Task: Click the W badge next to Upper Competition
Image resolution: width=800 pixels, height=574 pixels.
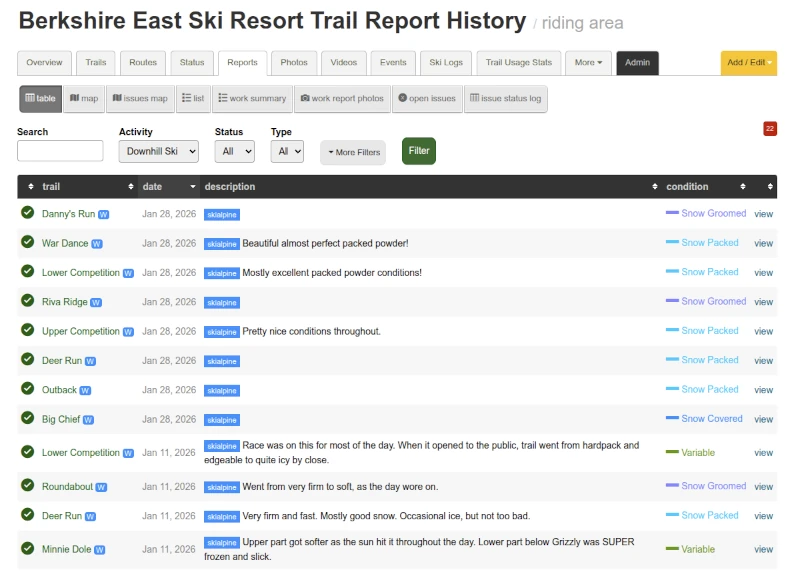Action: [x=128, y=332]
